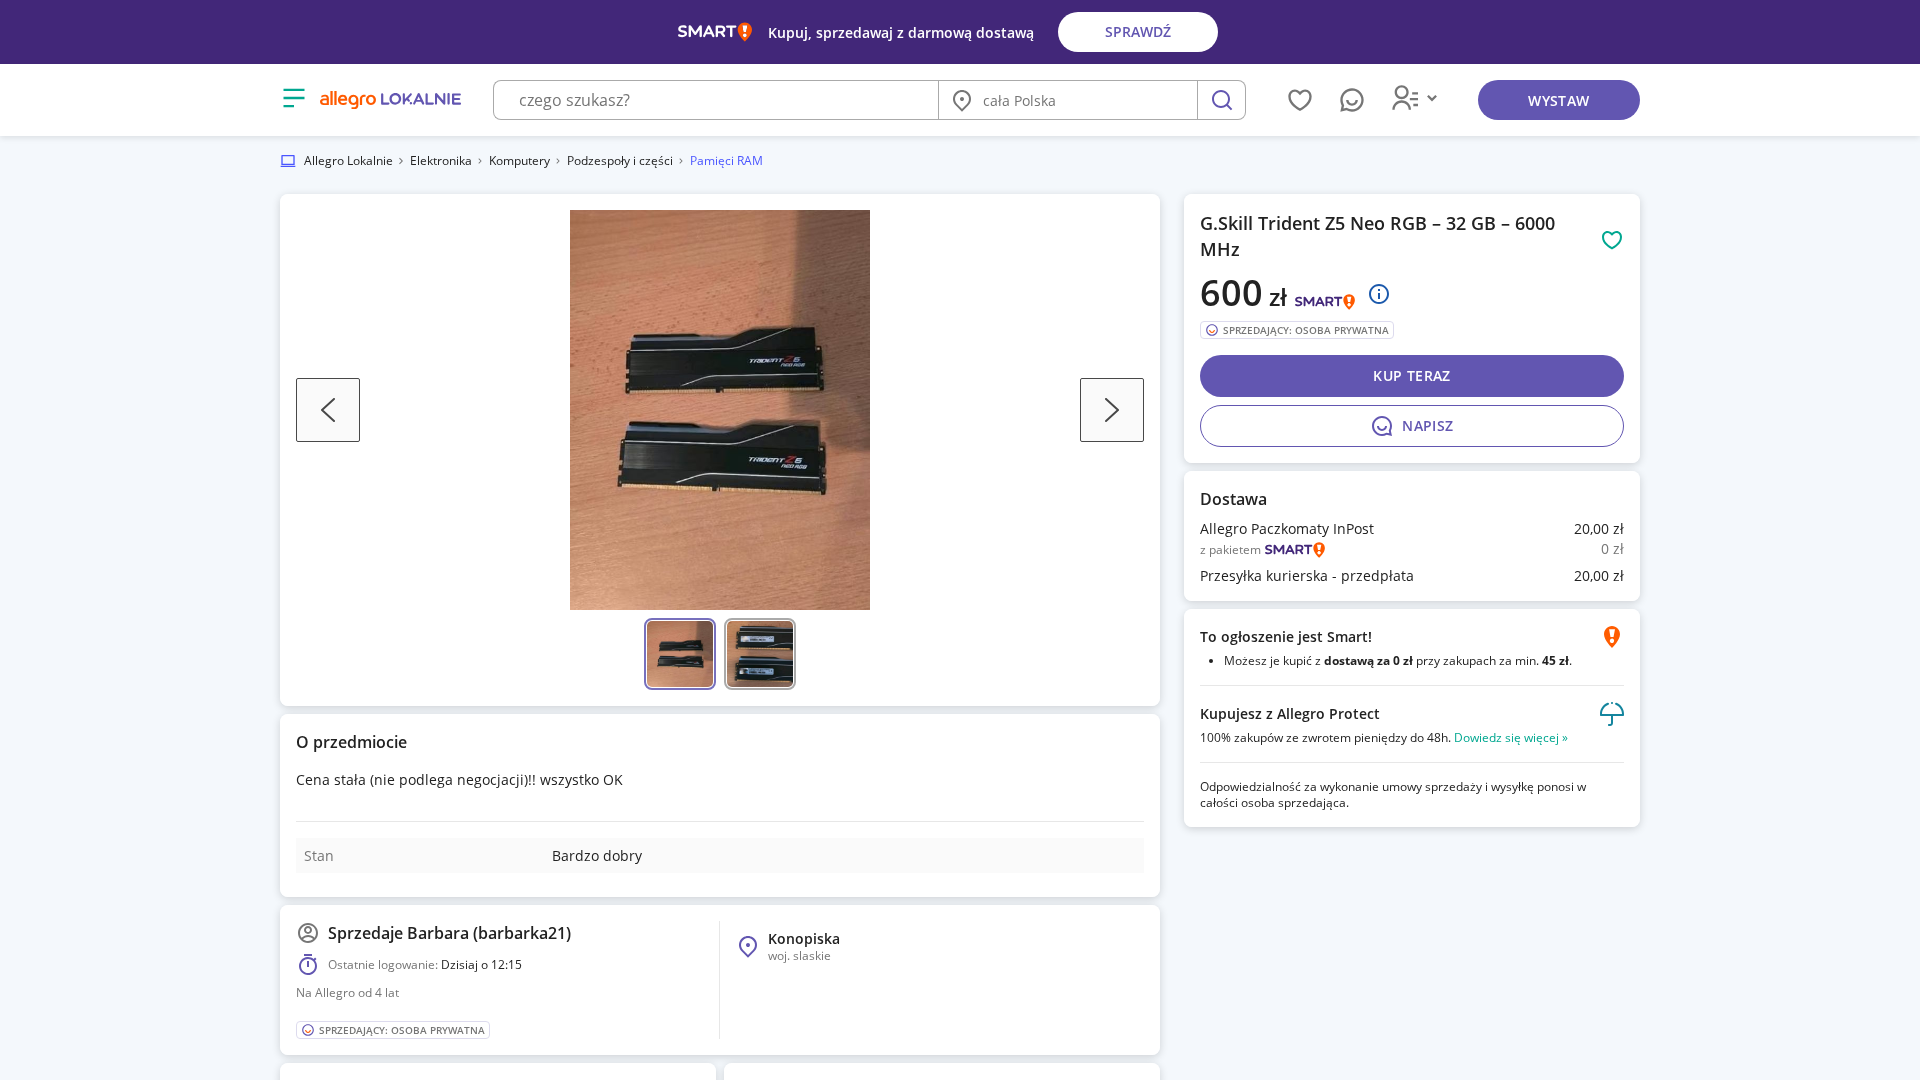
Task: Click the SMART! logo in top banner
Action: coord(714,32)
